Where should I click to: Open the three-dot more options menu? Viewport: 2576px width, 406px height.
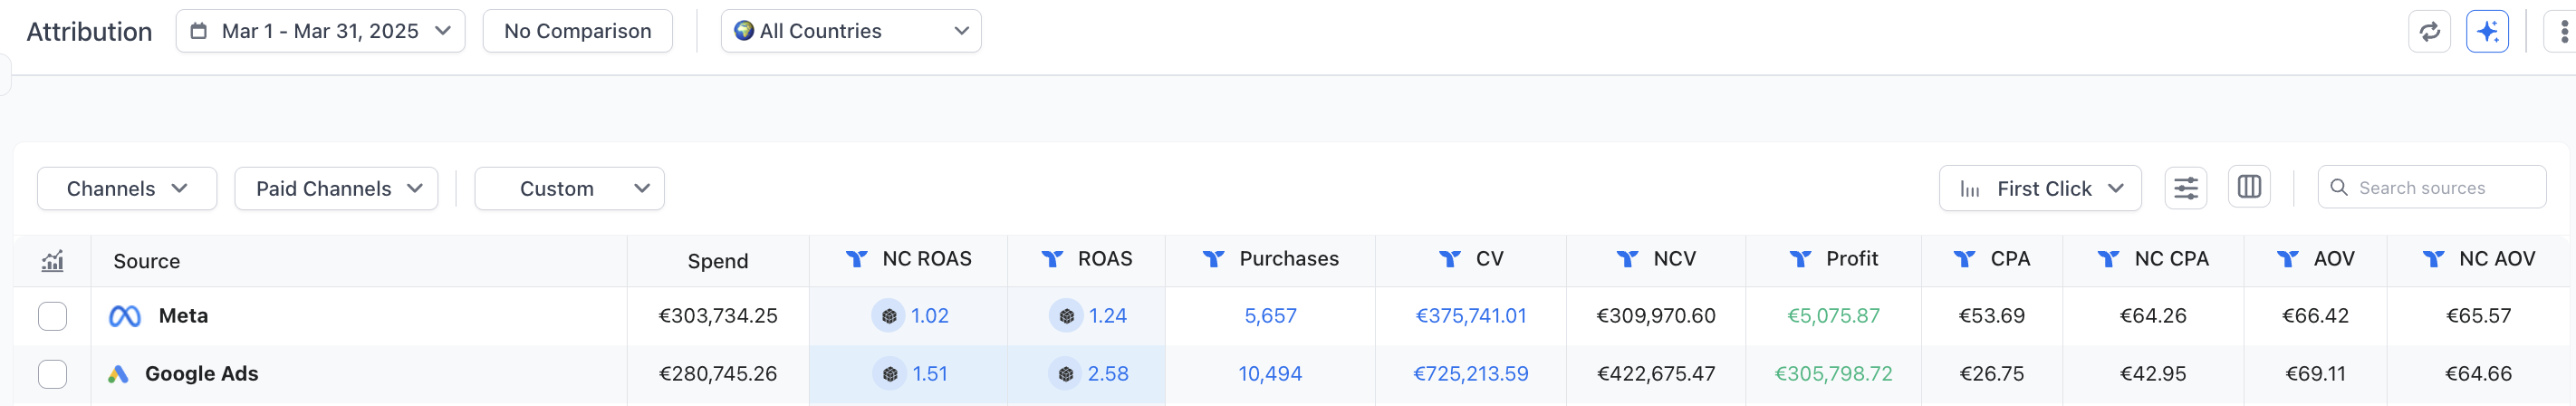coord(2564,32)
